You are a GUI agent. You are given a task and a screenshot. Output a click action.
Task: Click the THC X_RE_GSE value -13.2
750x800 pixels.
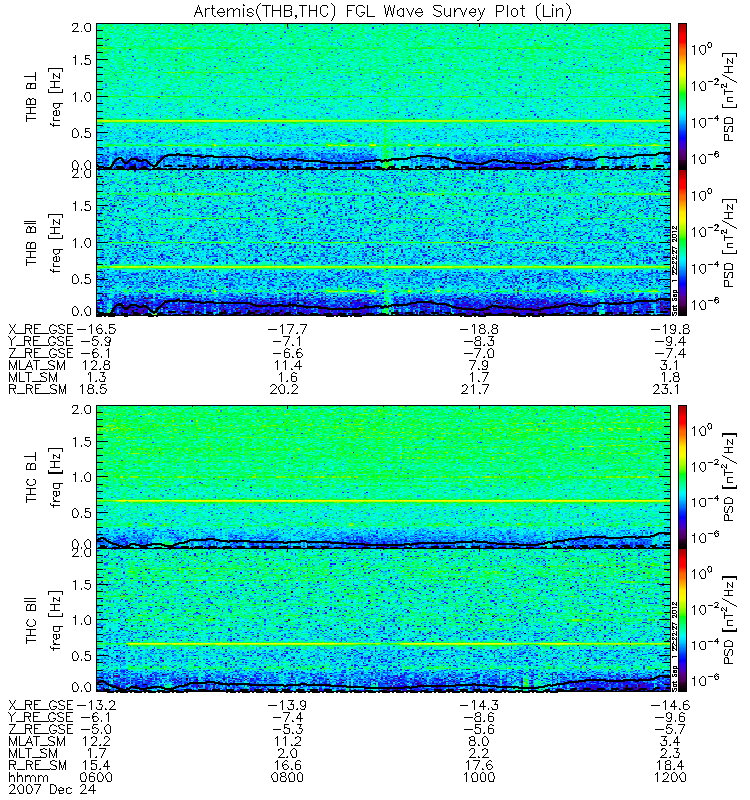(96, 705)
